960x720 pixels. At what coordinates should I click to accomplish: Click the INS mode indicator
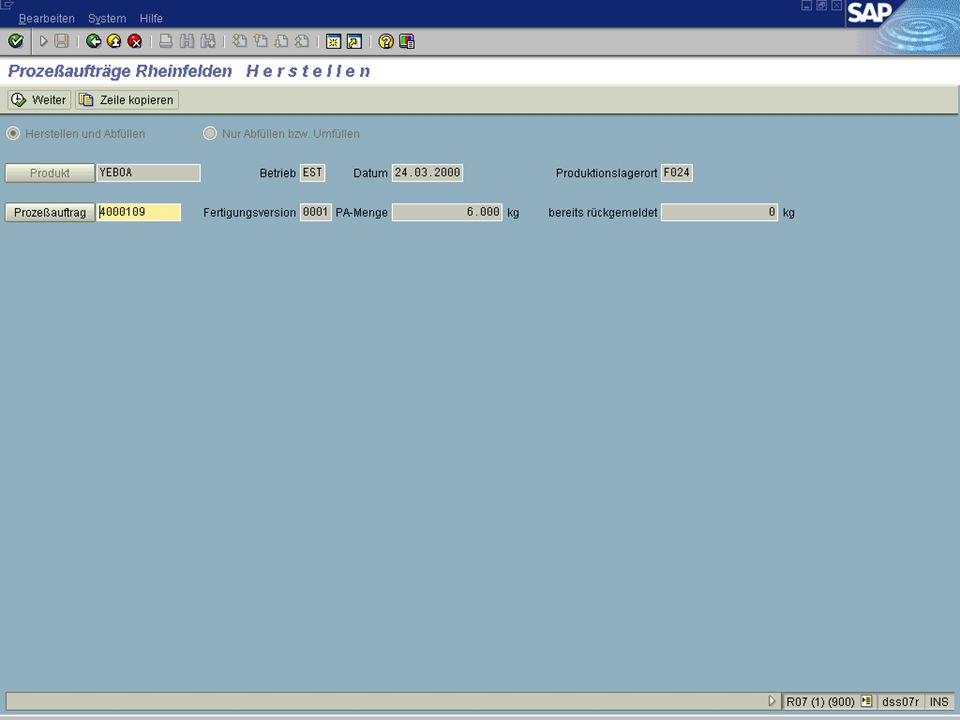click(x=939, y=702)
